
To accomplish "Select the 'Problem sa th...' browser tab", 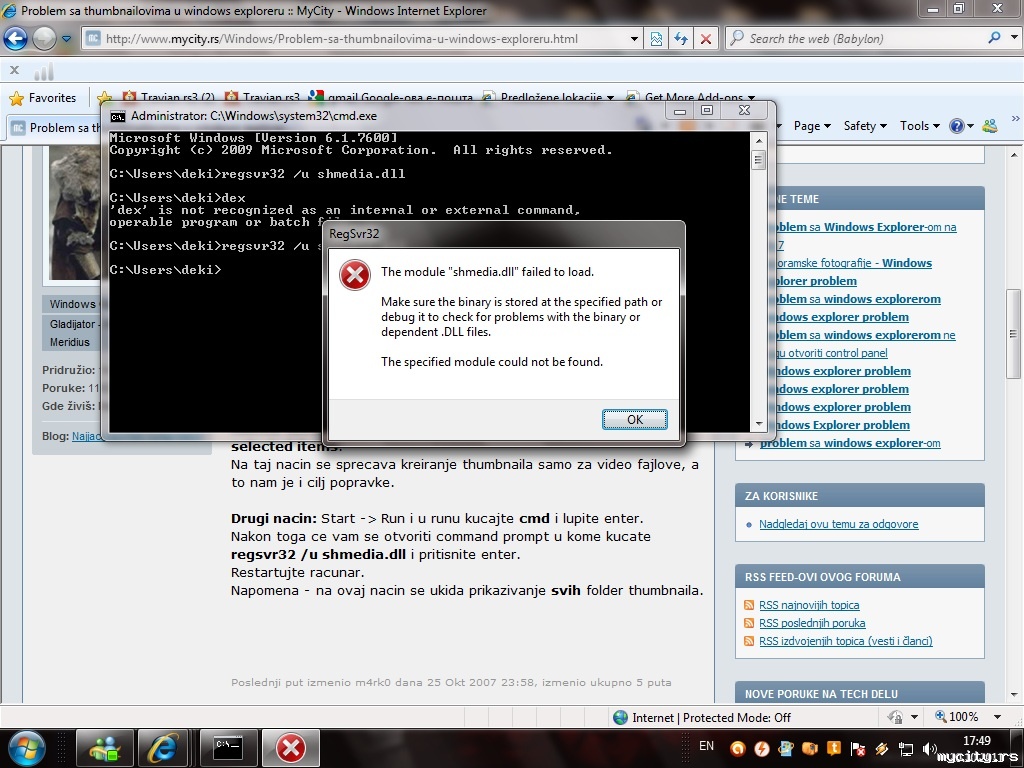I will [x=56, y=127].
